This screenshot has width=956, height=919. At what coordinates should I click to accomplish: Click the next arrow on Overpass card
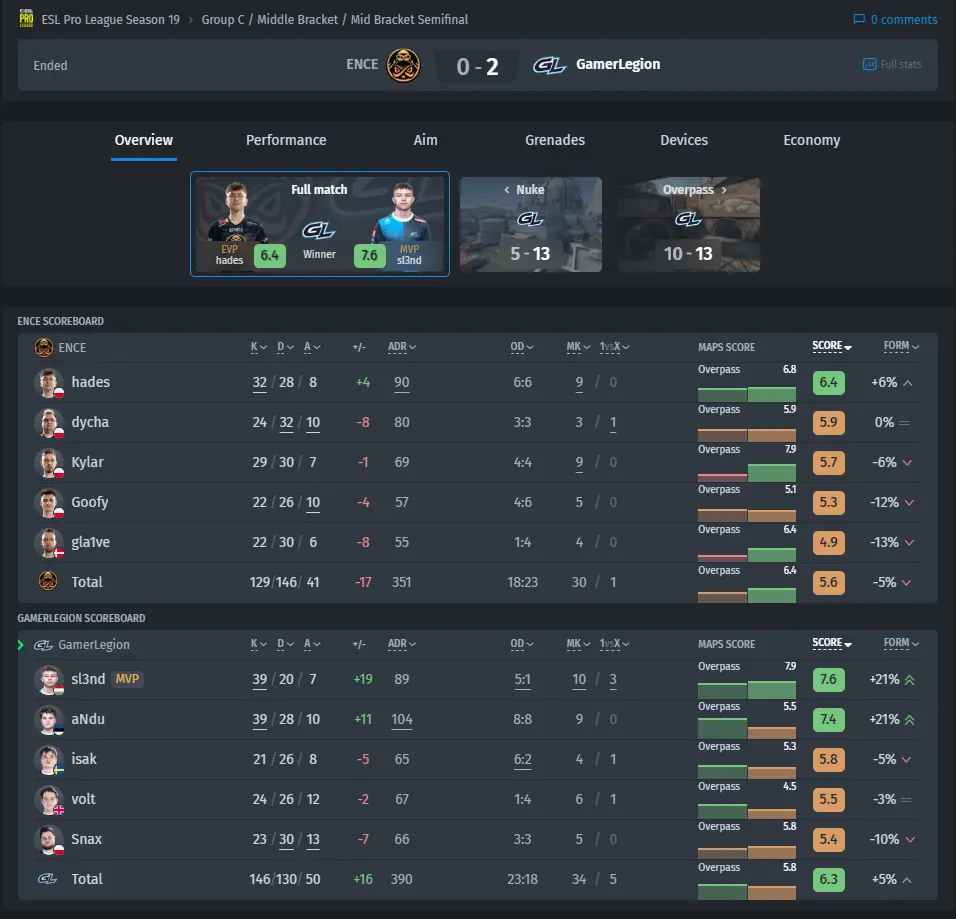coord(724,190)
